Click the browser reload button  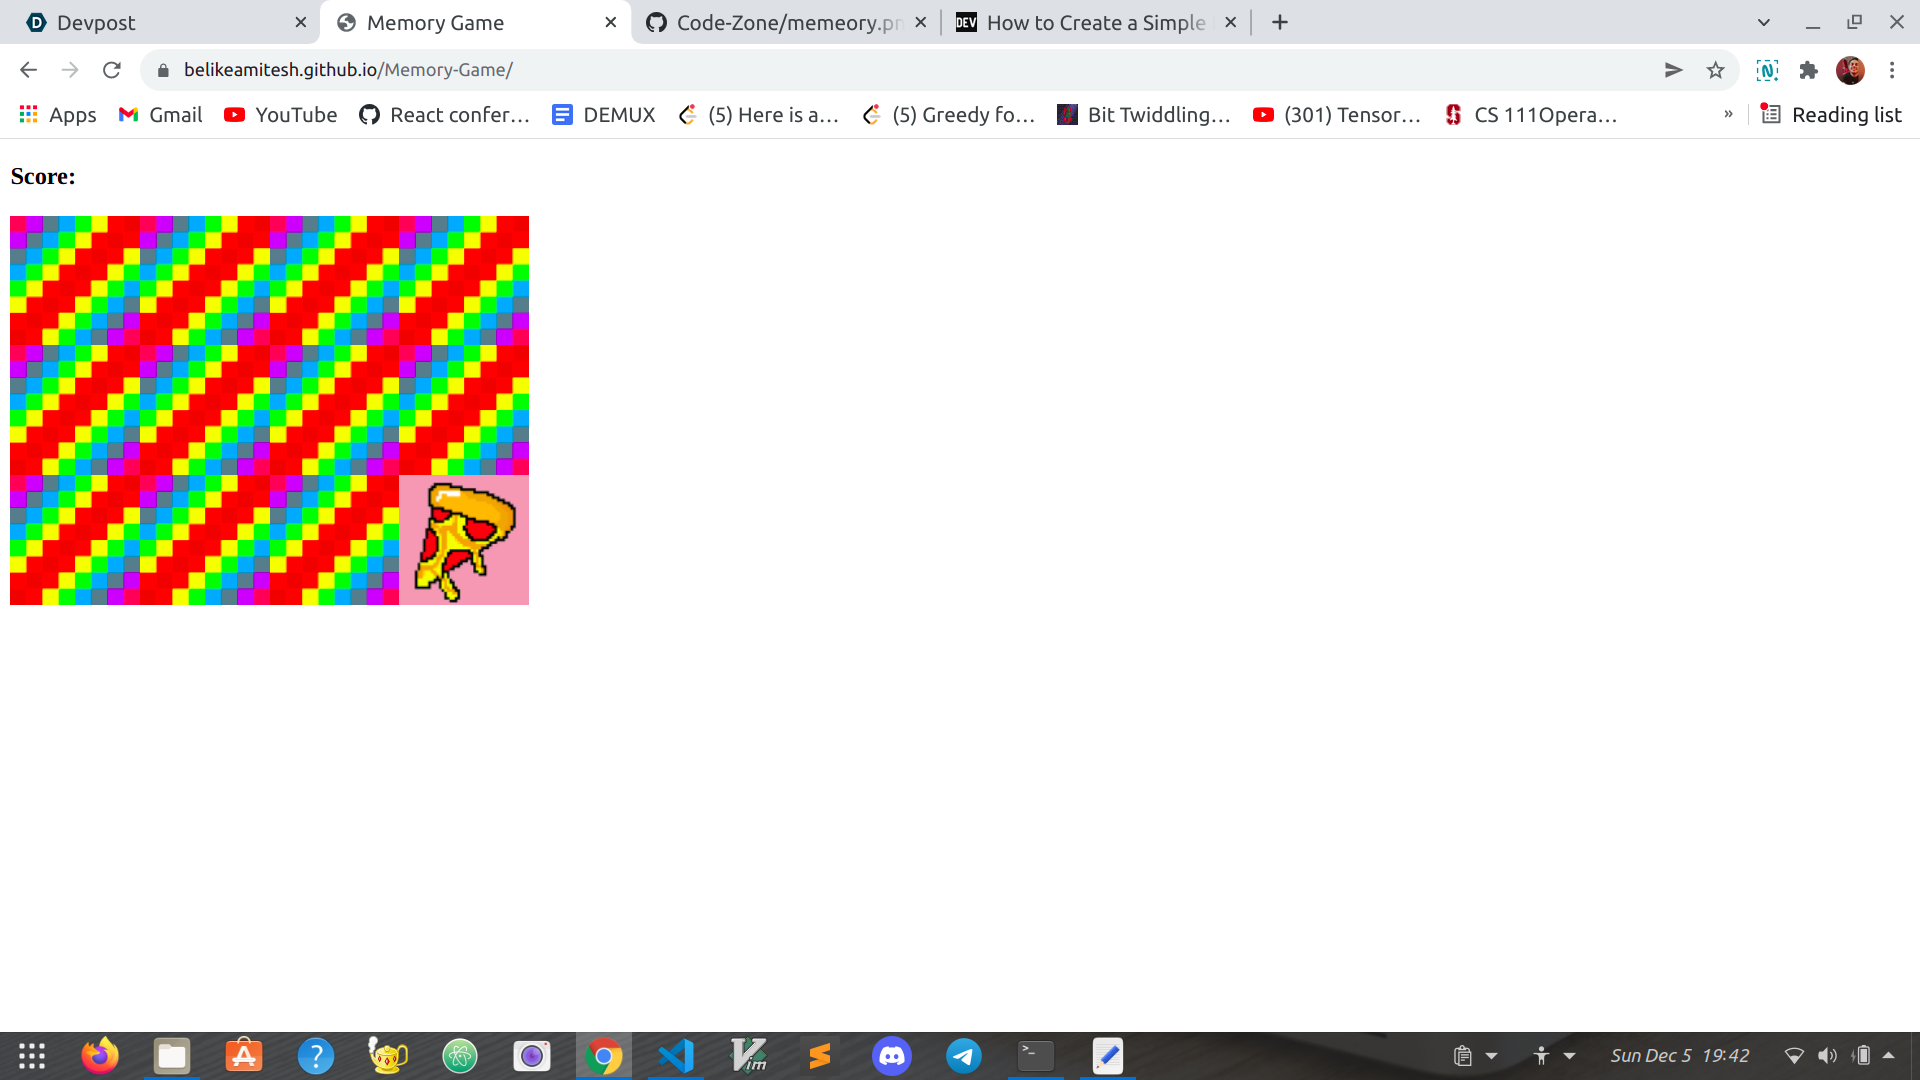112,70
